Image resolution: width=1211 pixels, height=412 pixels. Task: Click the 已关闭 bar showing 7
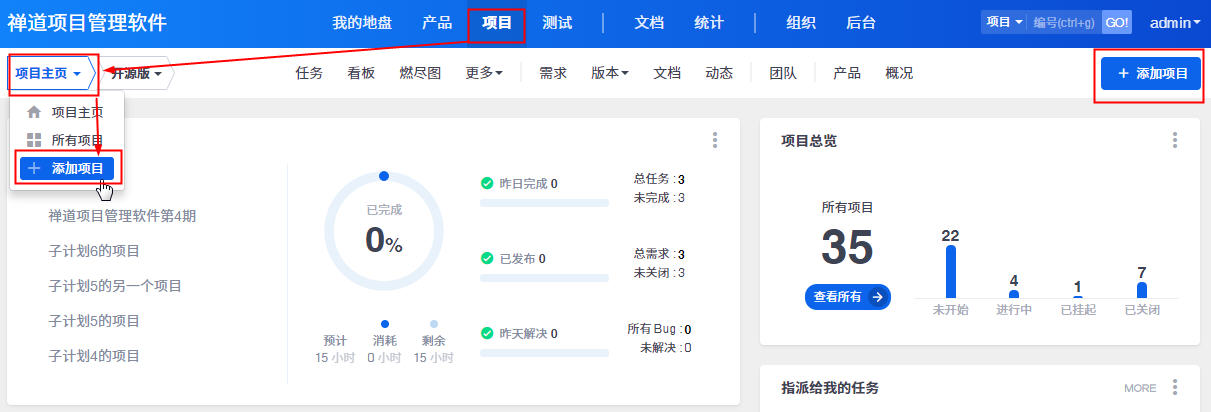pyautogui.click(x=1142, y=290)
